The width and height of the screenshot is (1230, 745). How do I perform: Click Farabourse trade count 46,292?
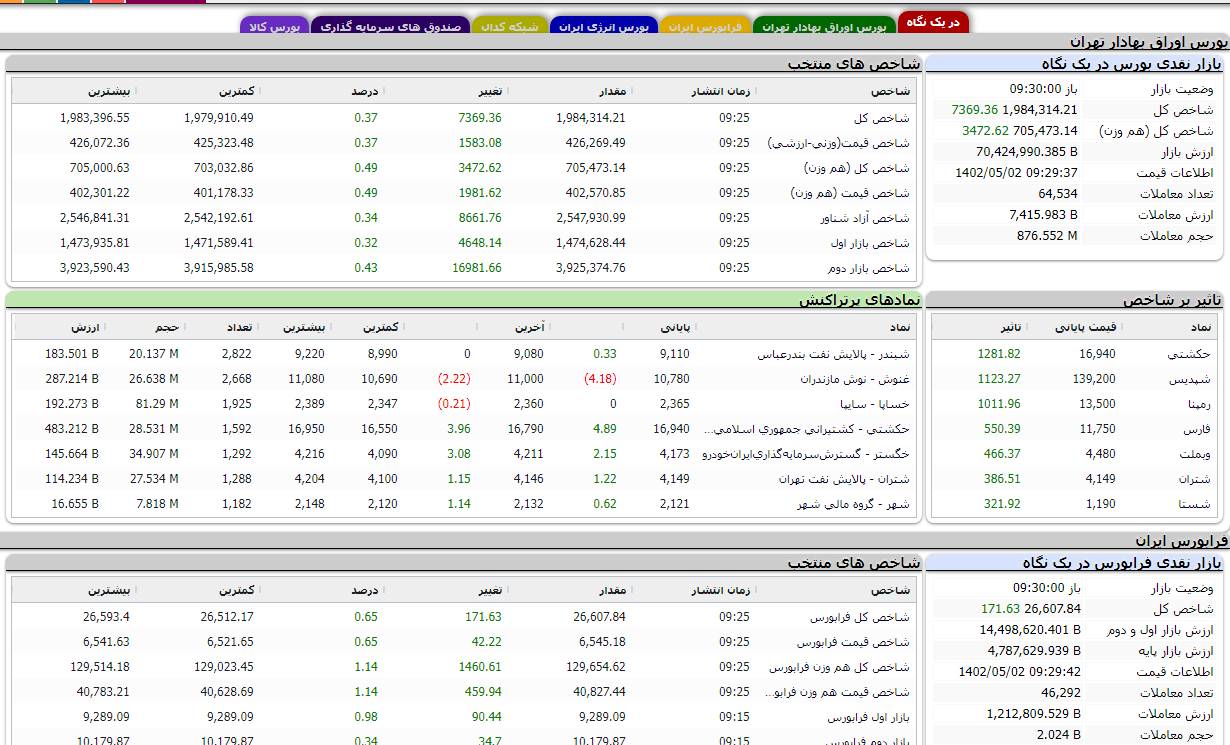[x=1061, y=693]
